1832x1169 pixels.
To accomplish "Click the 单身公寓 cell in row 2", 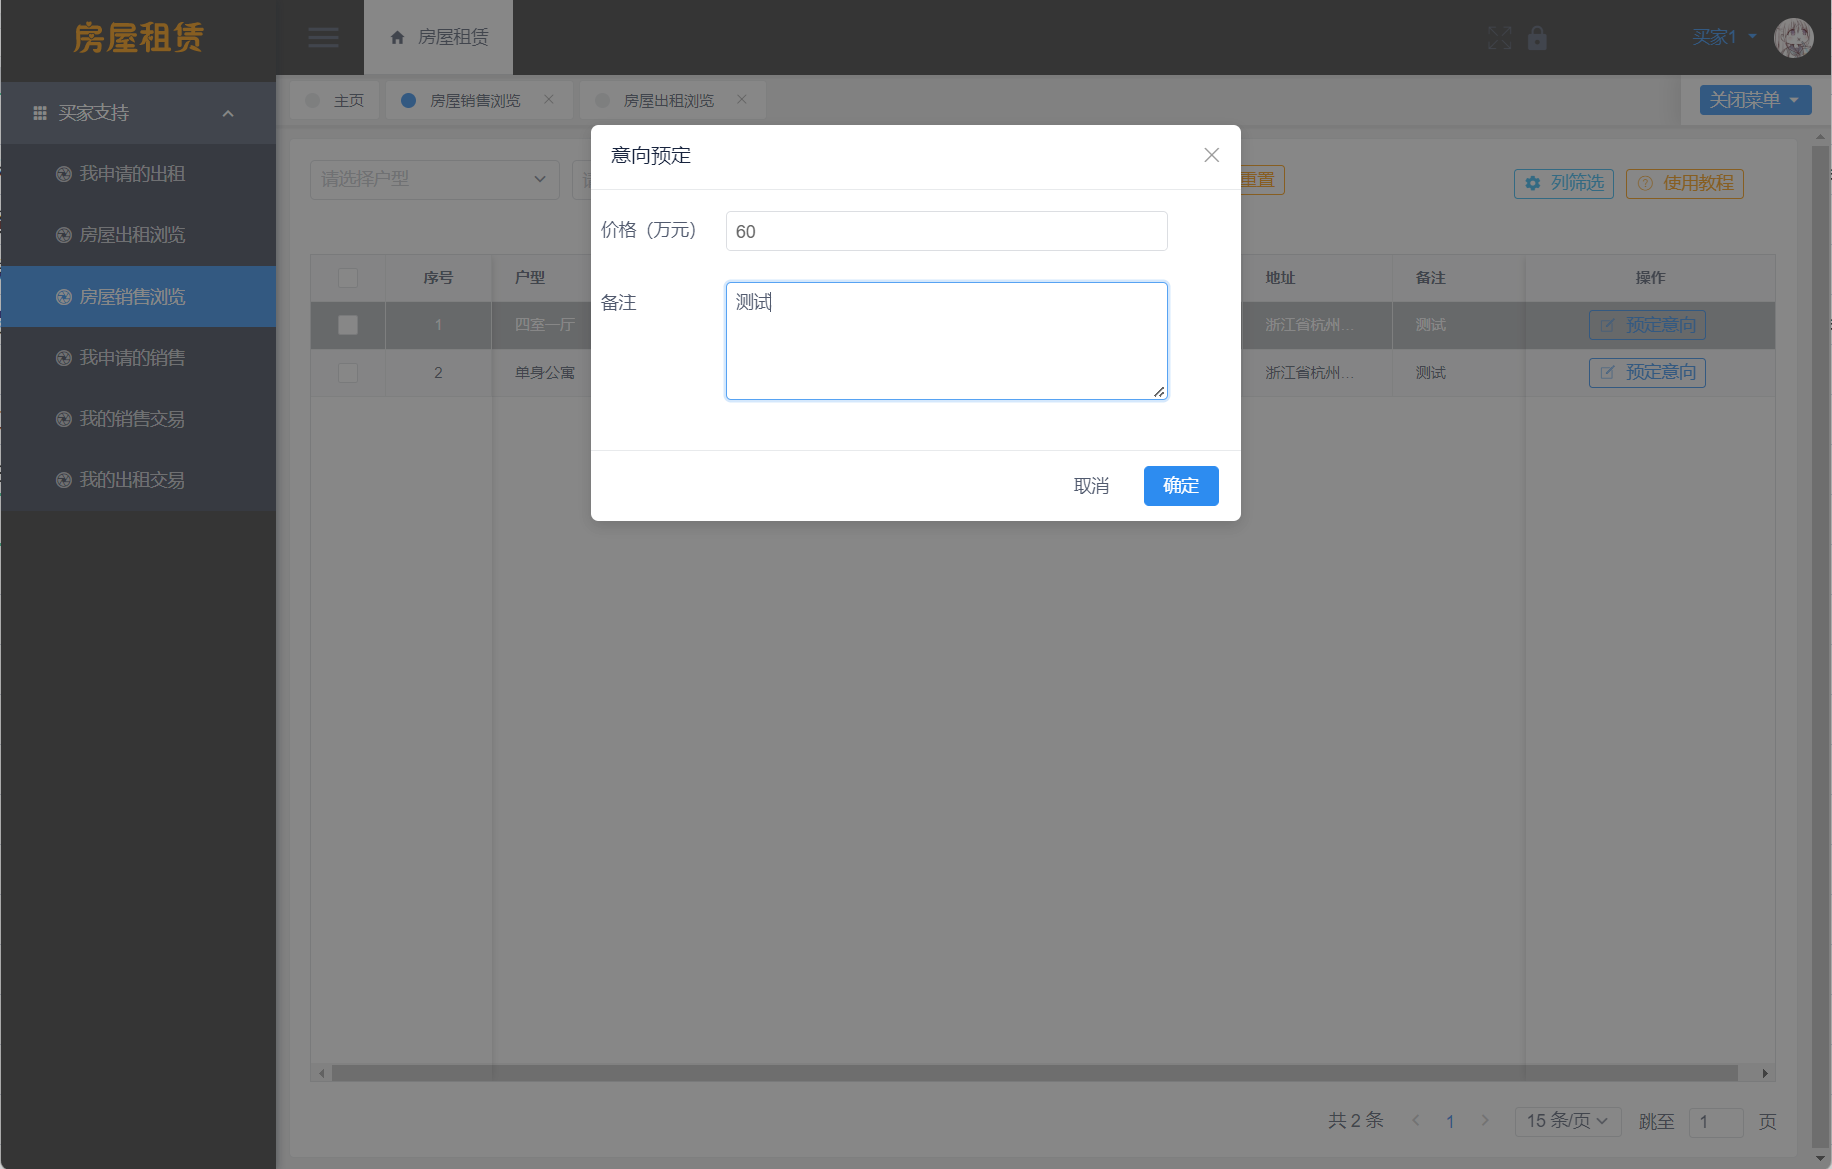I will point(545,373).
